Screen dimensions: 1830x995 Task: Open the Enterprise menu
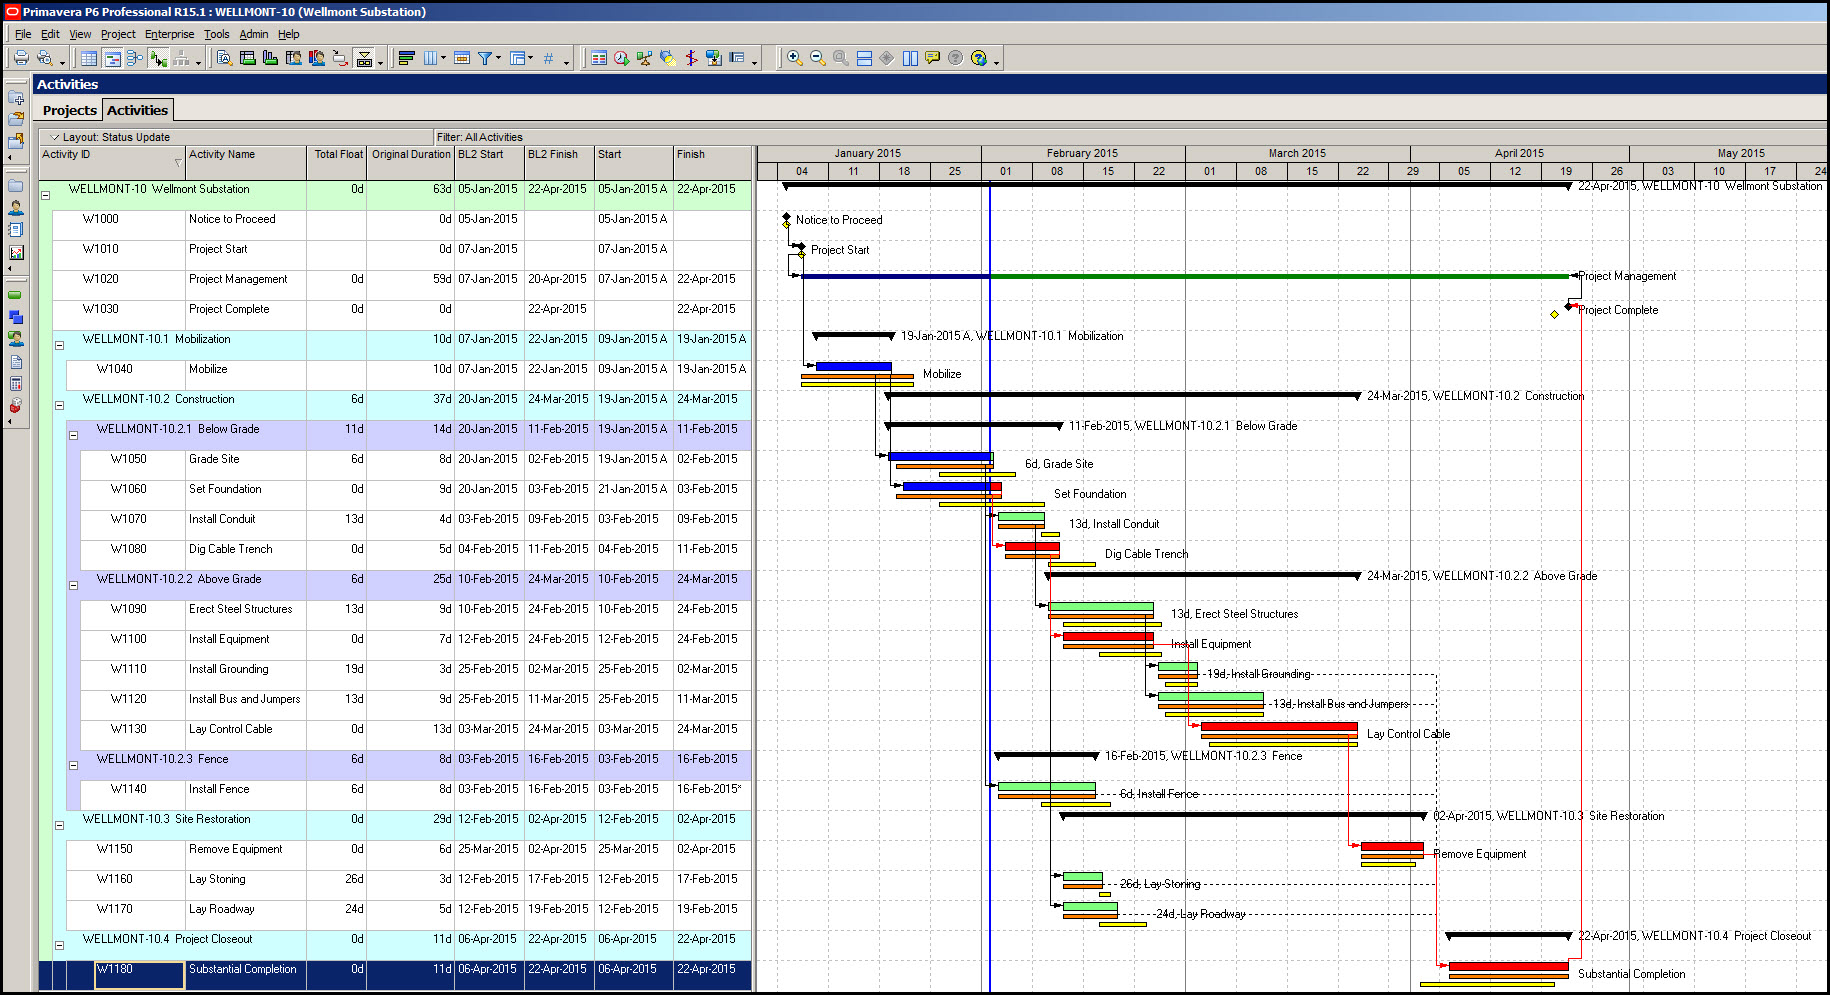point(169,34)
